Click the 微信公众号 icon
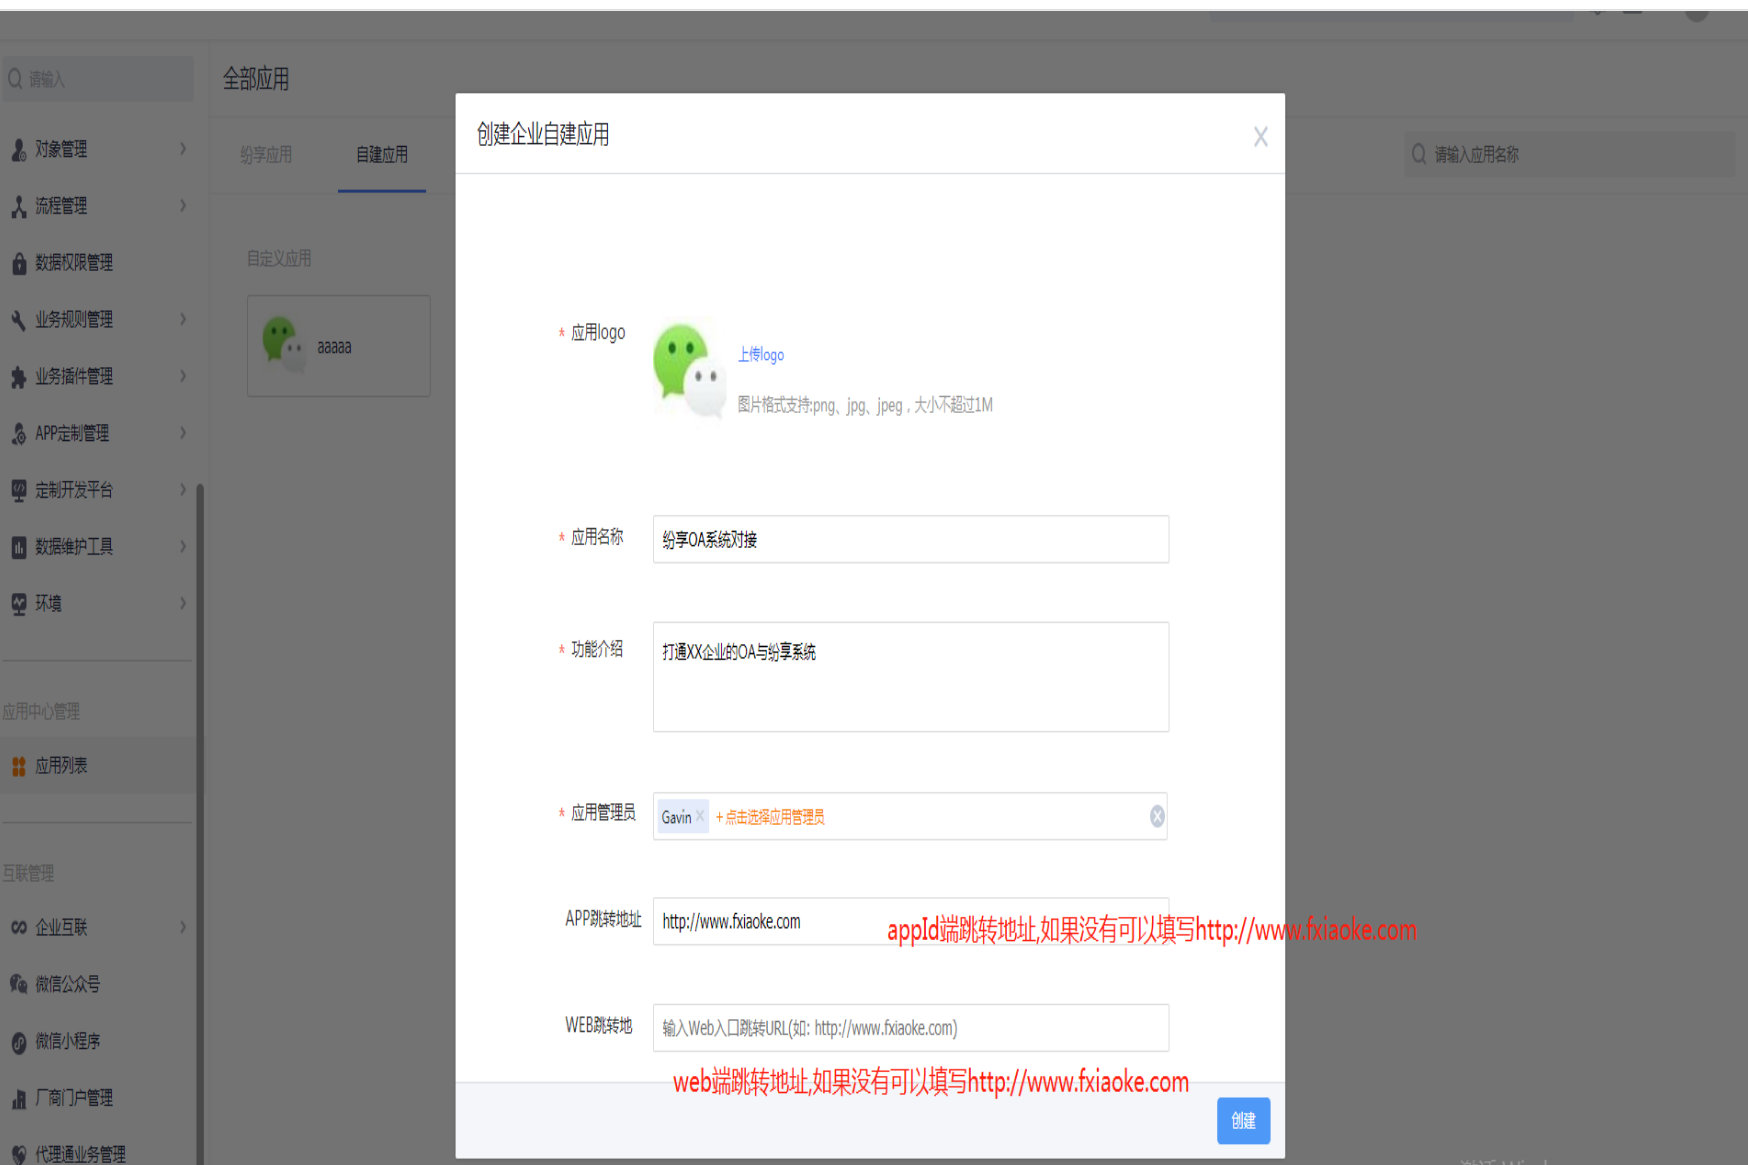This screenshot has width=1748, height=1165. [x=18, y=984]
